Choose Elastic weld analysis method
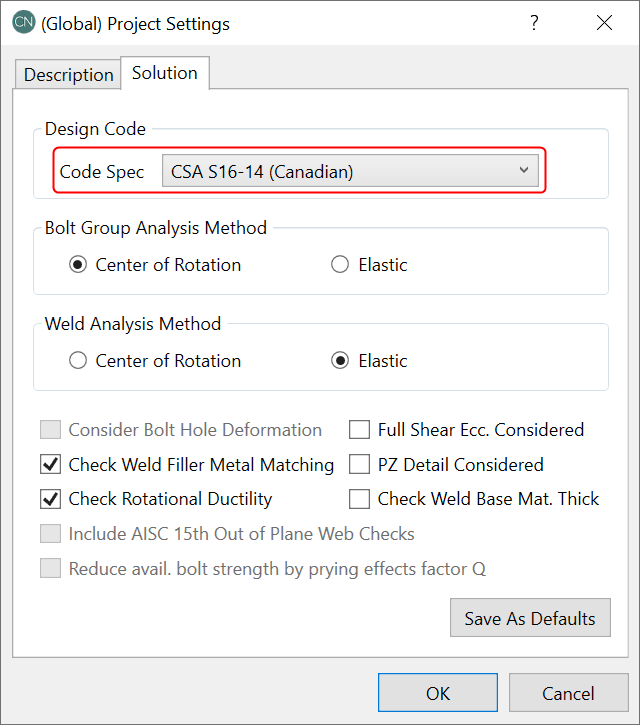The height and width of the screenshot is (725, 640). [x=340, y=361]
